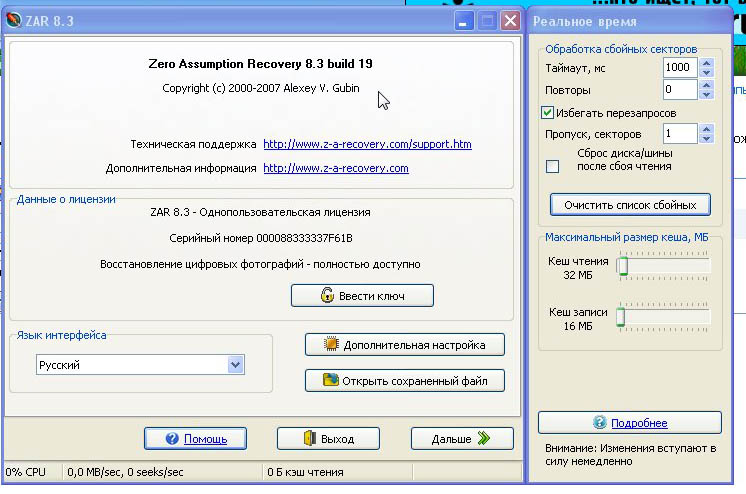The height and width of the screenshot is (494, 746).
Task: Click the folder icon on Открыть сохраненный файл
Action: coord(330,380)
